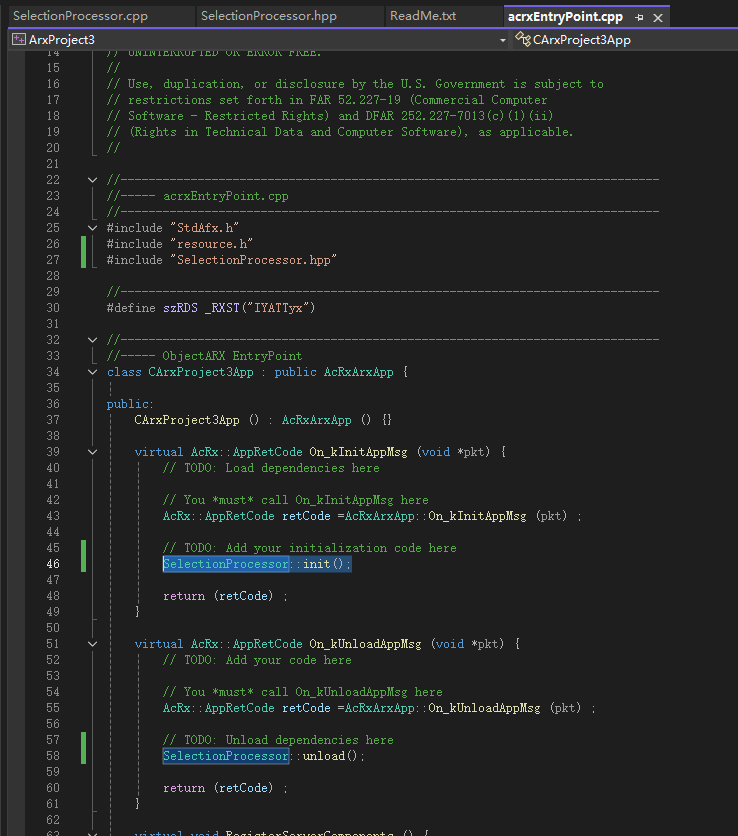Image resolution: width=738 pixels, height=836 pixels.
Task: Open the ArxProject3 project scope dropdown
Action: (x=502, y=40)
